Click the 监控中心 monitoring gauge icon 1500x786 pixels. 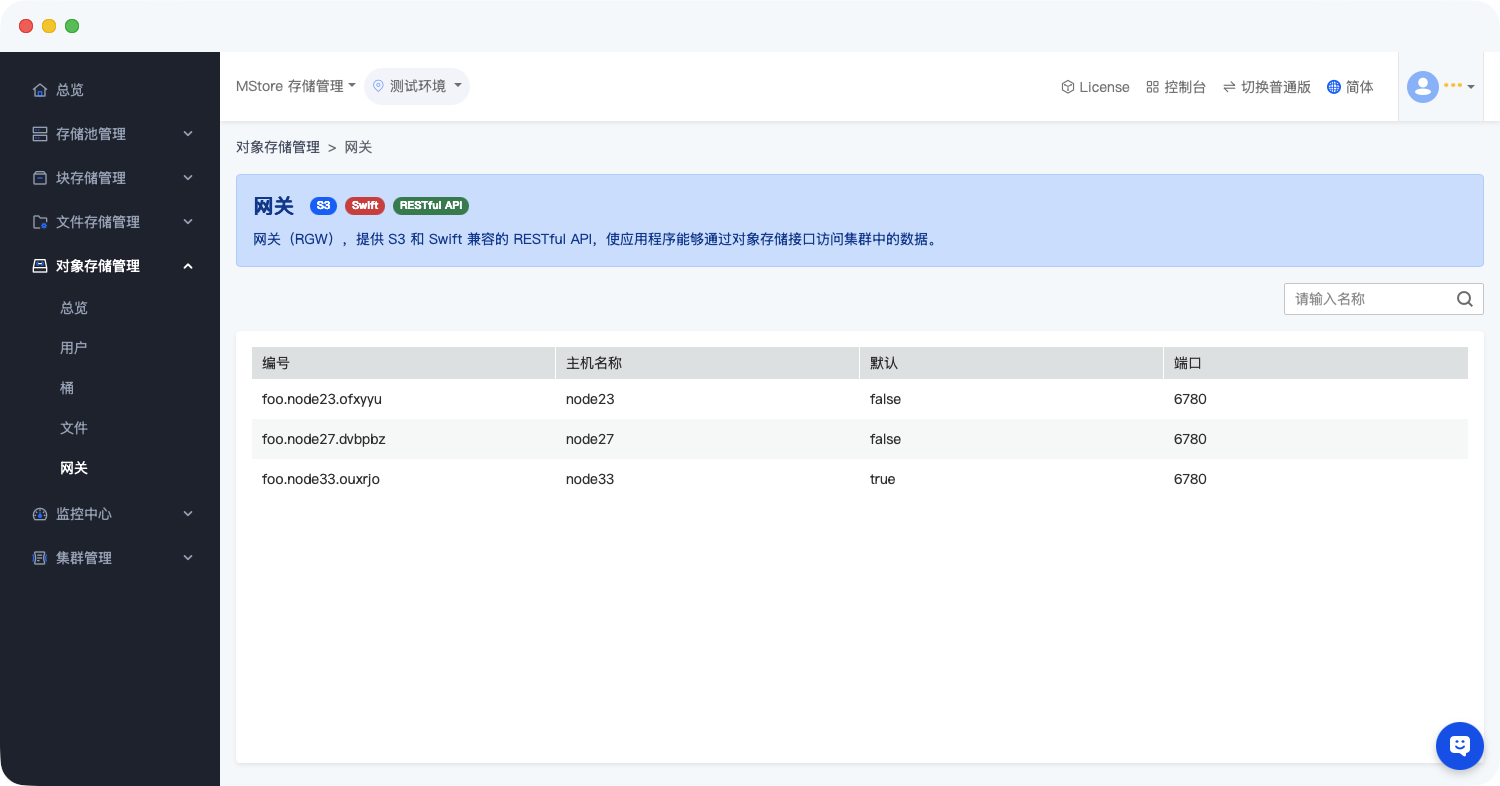click(x=40, y=514)
